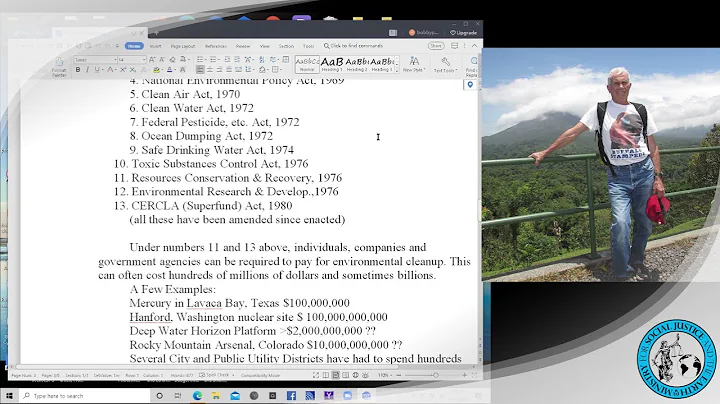Apply the Heading 2 style
The height and width of the screenshot is (404, 720).
[357, 64]
